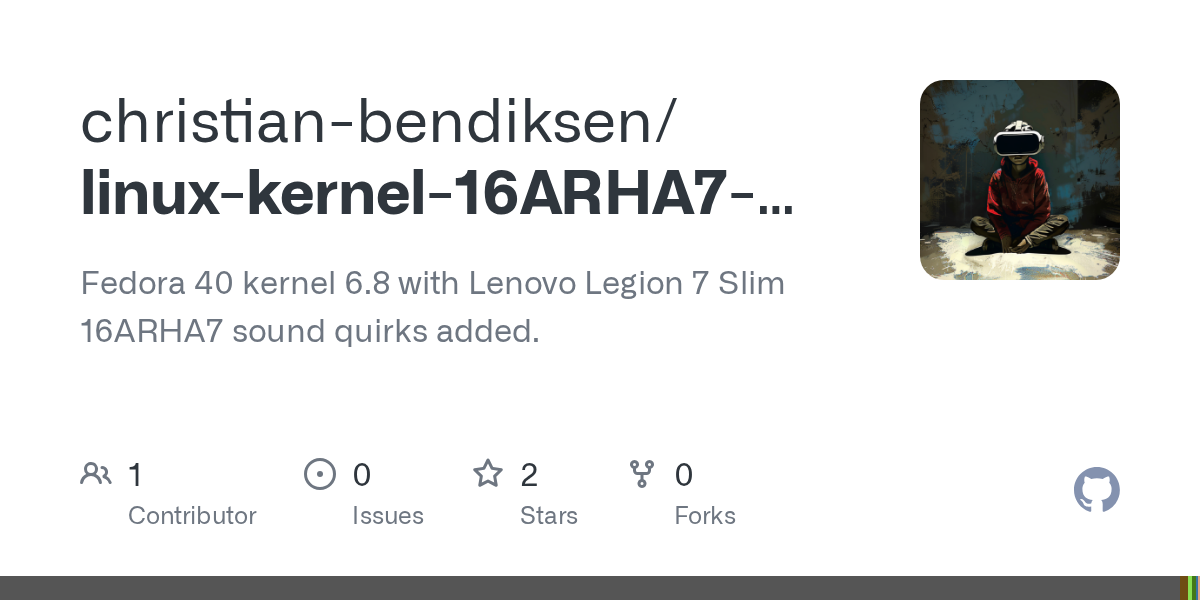Viewport: 1200px width, 600px height.
Task: Click the light green language bar segment
Action: [1190, 588]
